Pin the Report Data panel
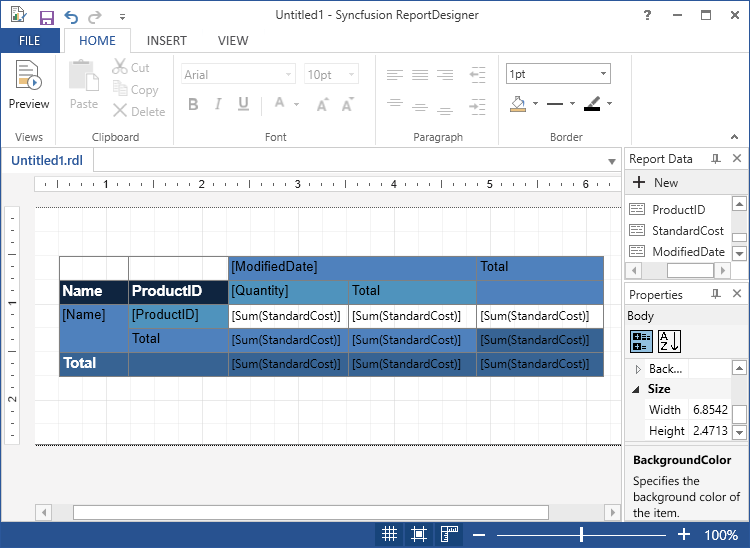This screenshot has width=750, height=548. 715,159
